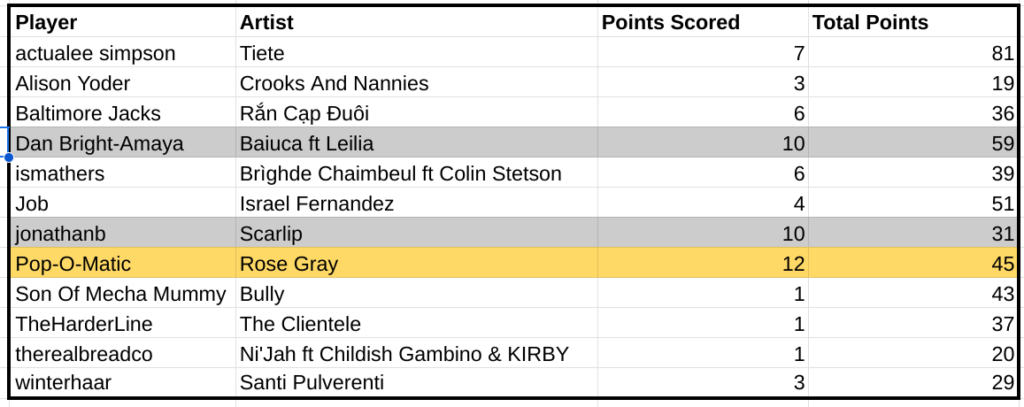
Task: Click the Santi Pulverenti cell
Action: click(x=312, y=384)
